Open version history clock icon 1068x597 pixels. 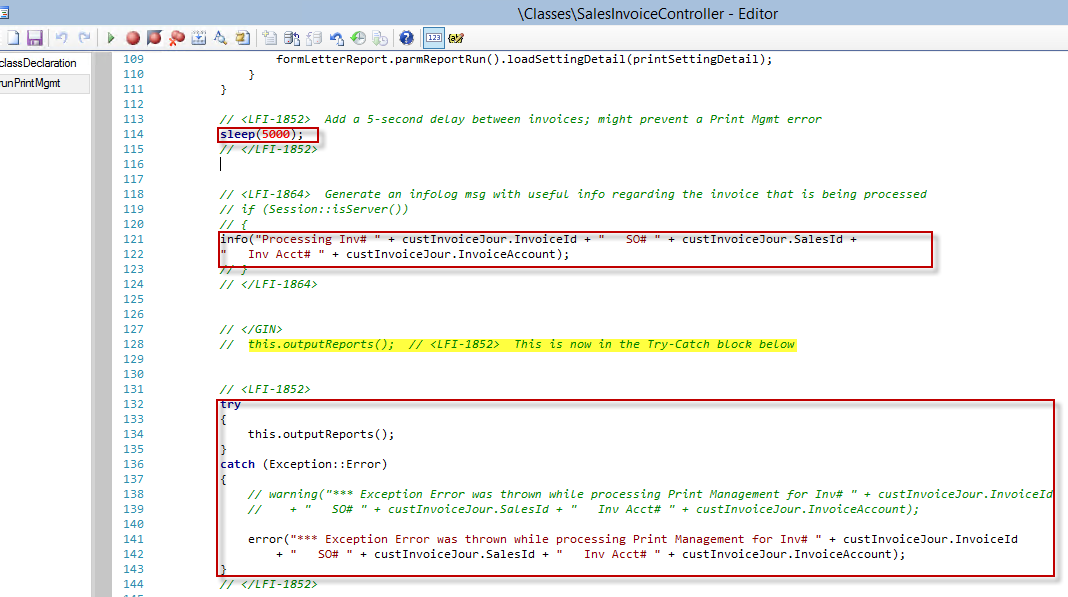coord(358,38)
